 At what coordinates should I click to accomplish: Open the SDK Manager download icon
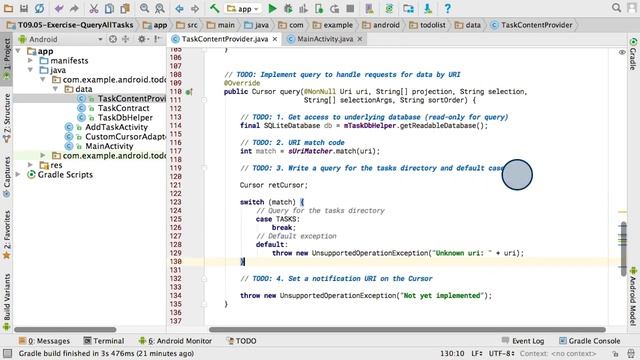click(428, 8)
